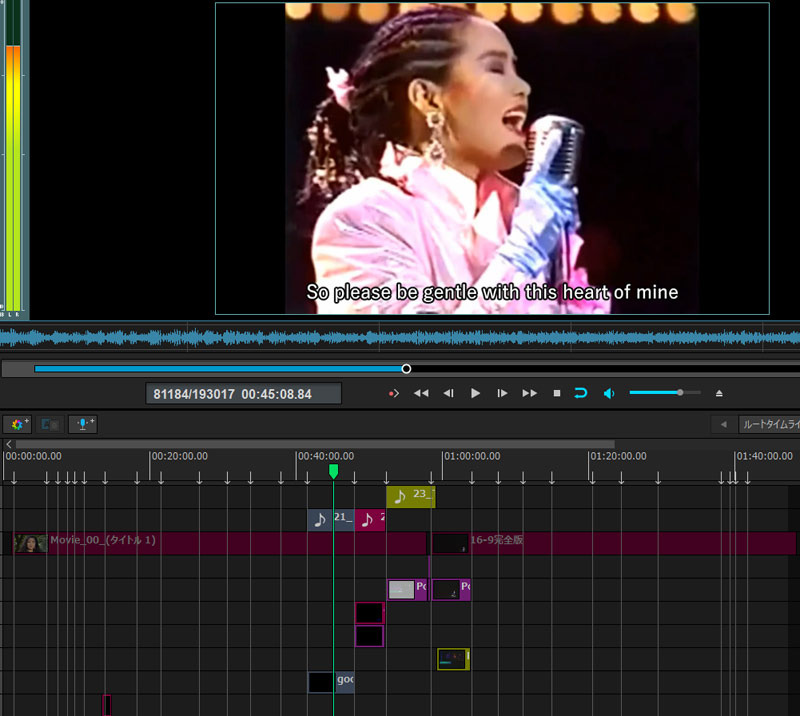Click the 00:20:00.00 ruler label
Image resolution: width=800 pixels, height=716 pixels.
[x=180, y=456]
